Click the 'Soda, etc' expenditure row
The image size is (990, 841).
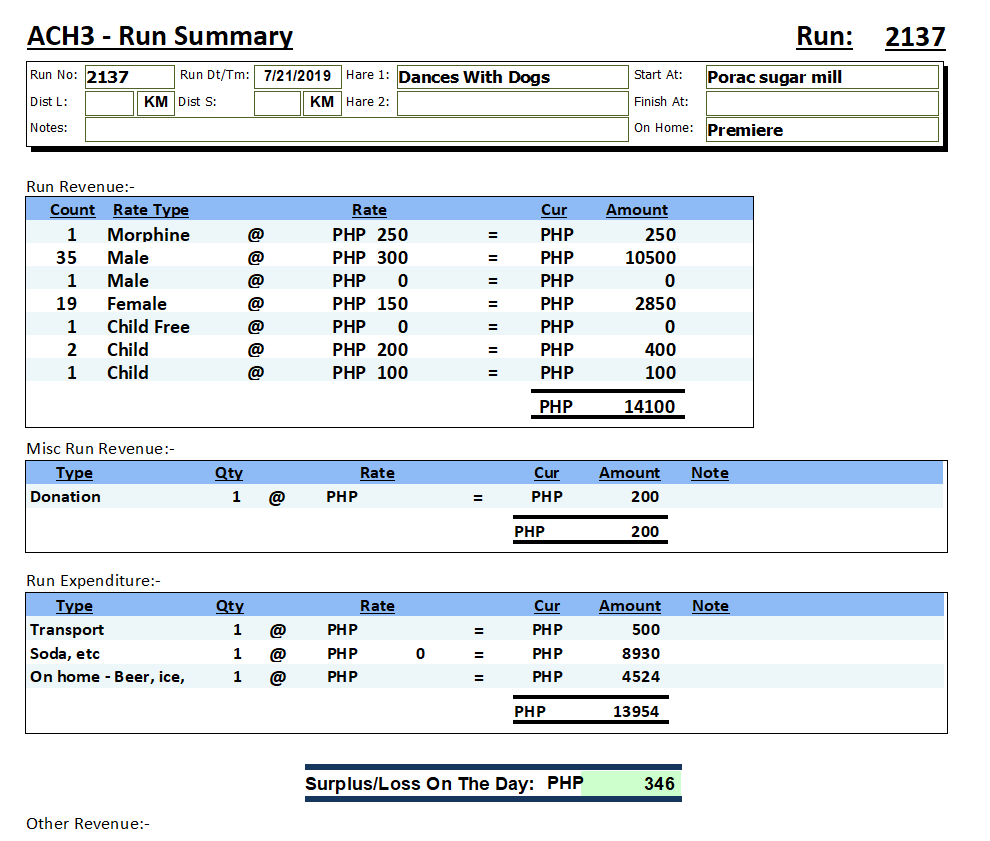65,654
